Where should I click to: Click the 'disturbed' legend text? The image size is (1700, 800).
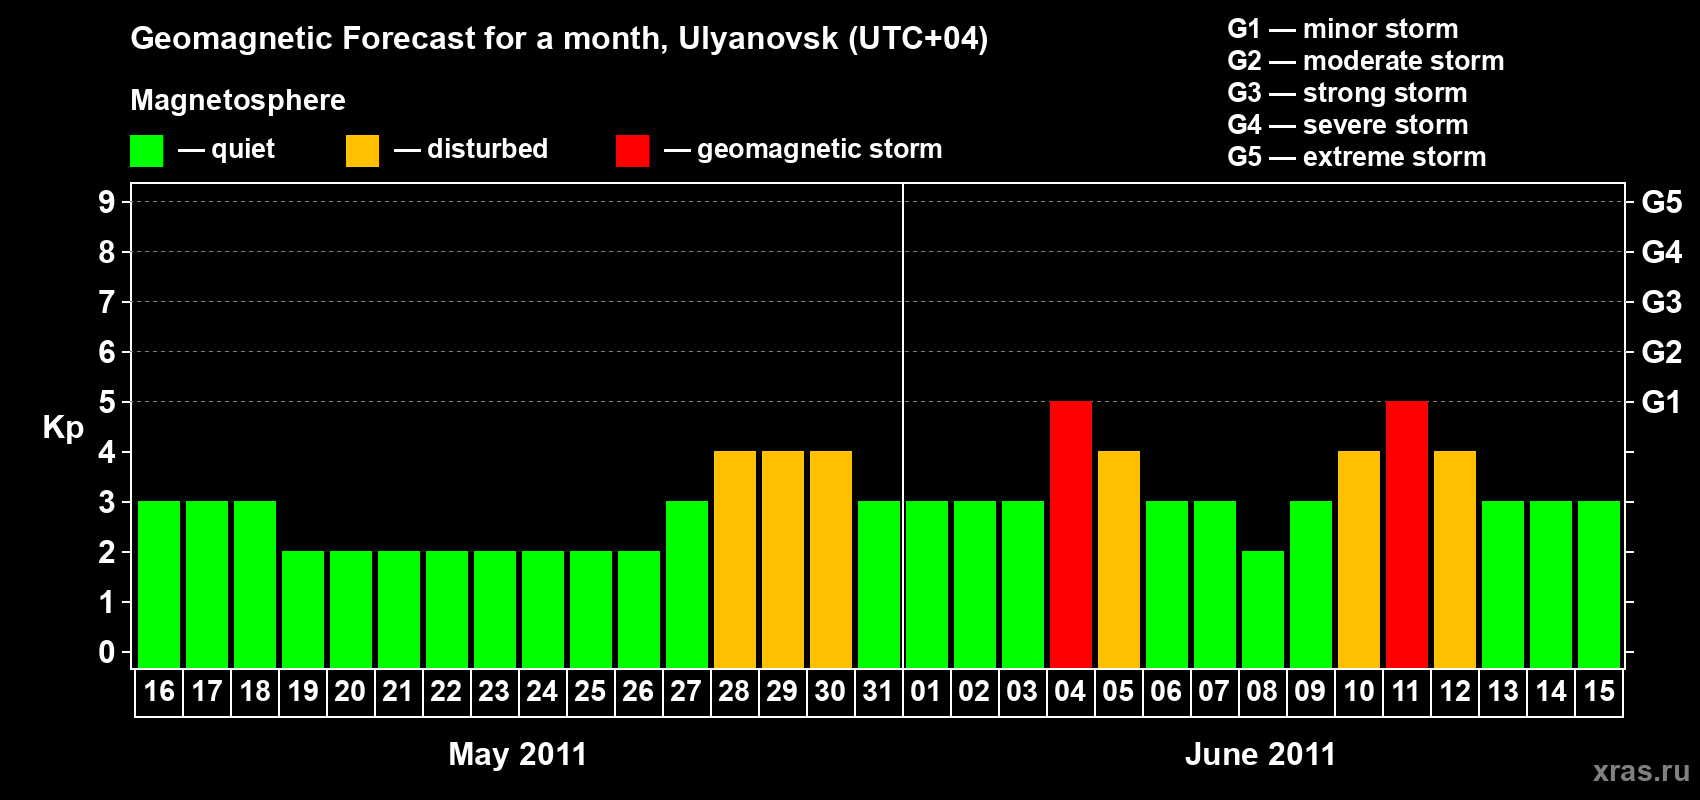(x=488, y=149)
